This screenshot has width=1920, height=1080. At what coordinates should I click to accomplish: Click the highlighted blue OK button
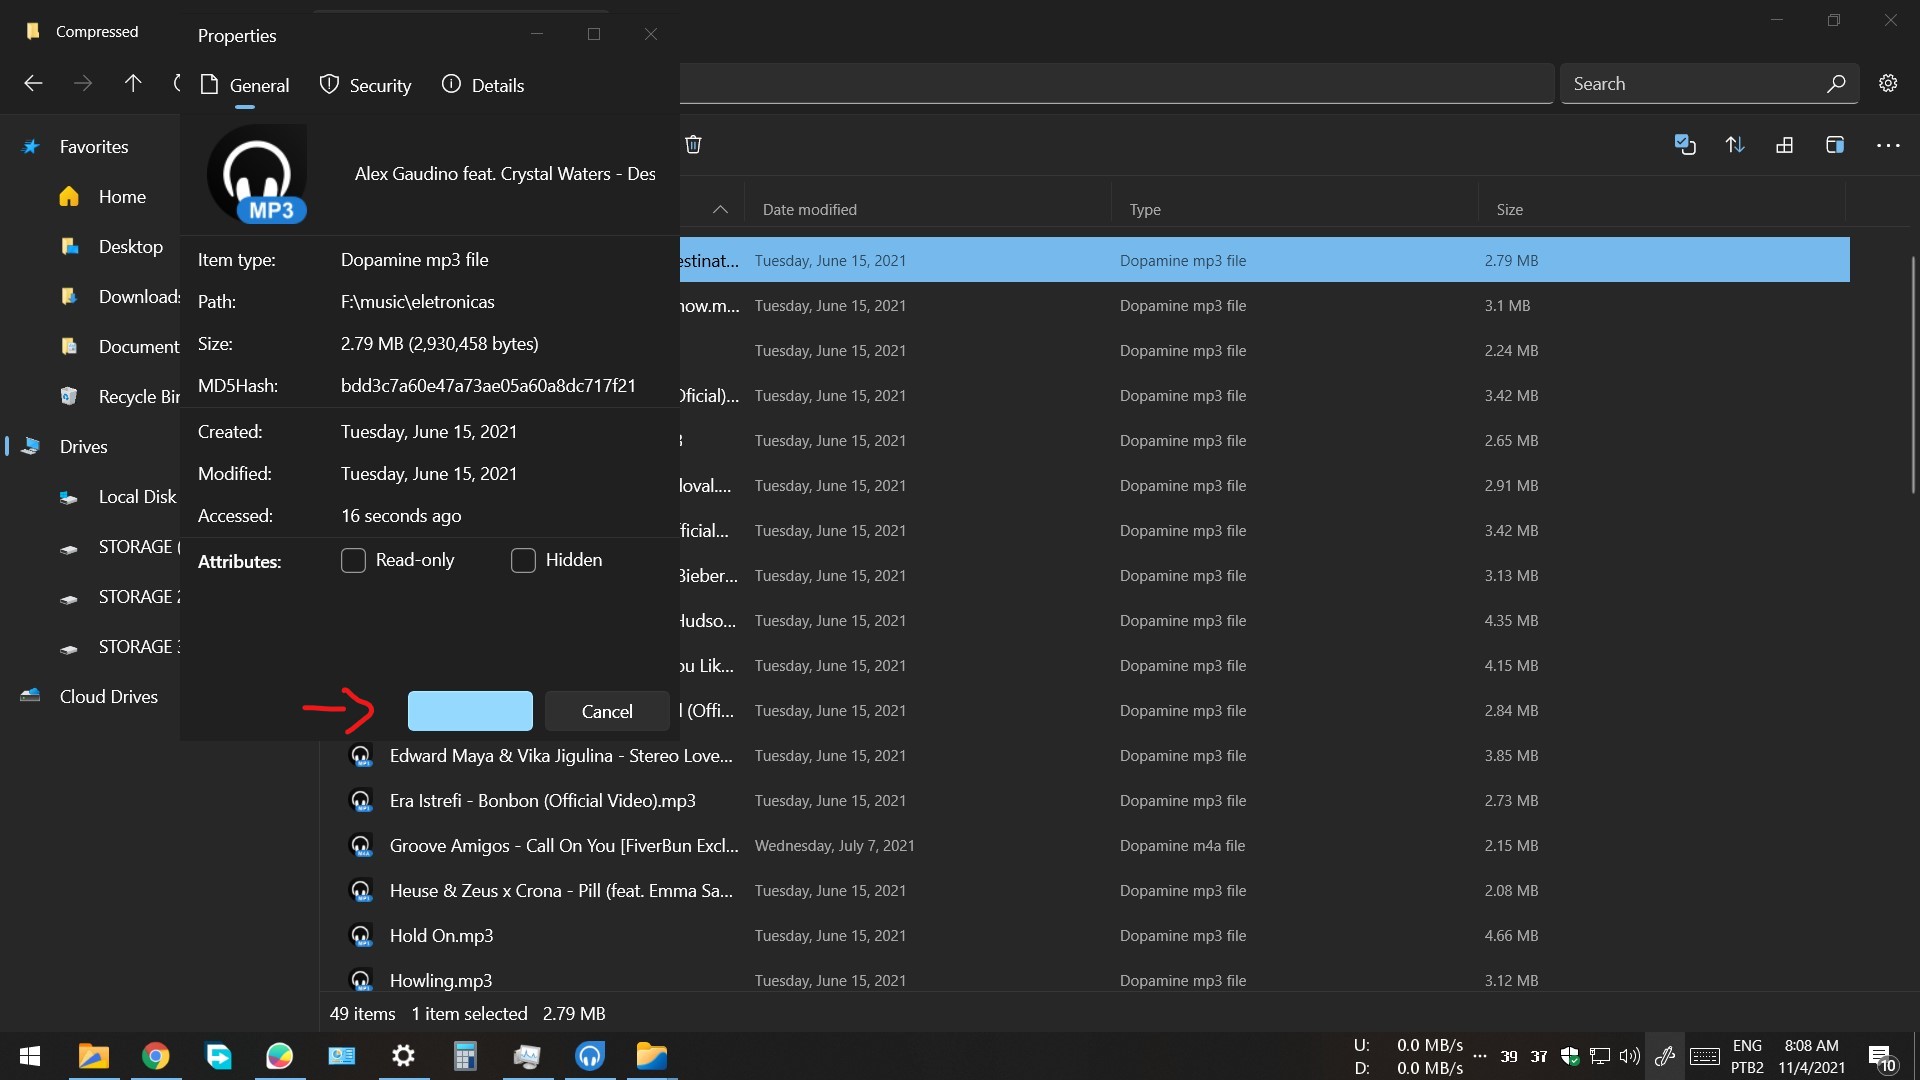pos(470,711)
